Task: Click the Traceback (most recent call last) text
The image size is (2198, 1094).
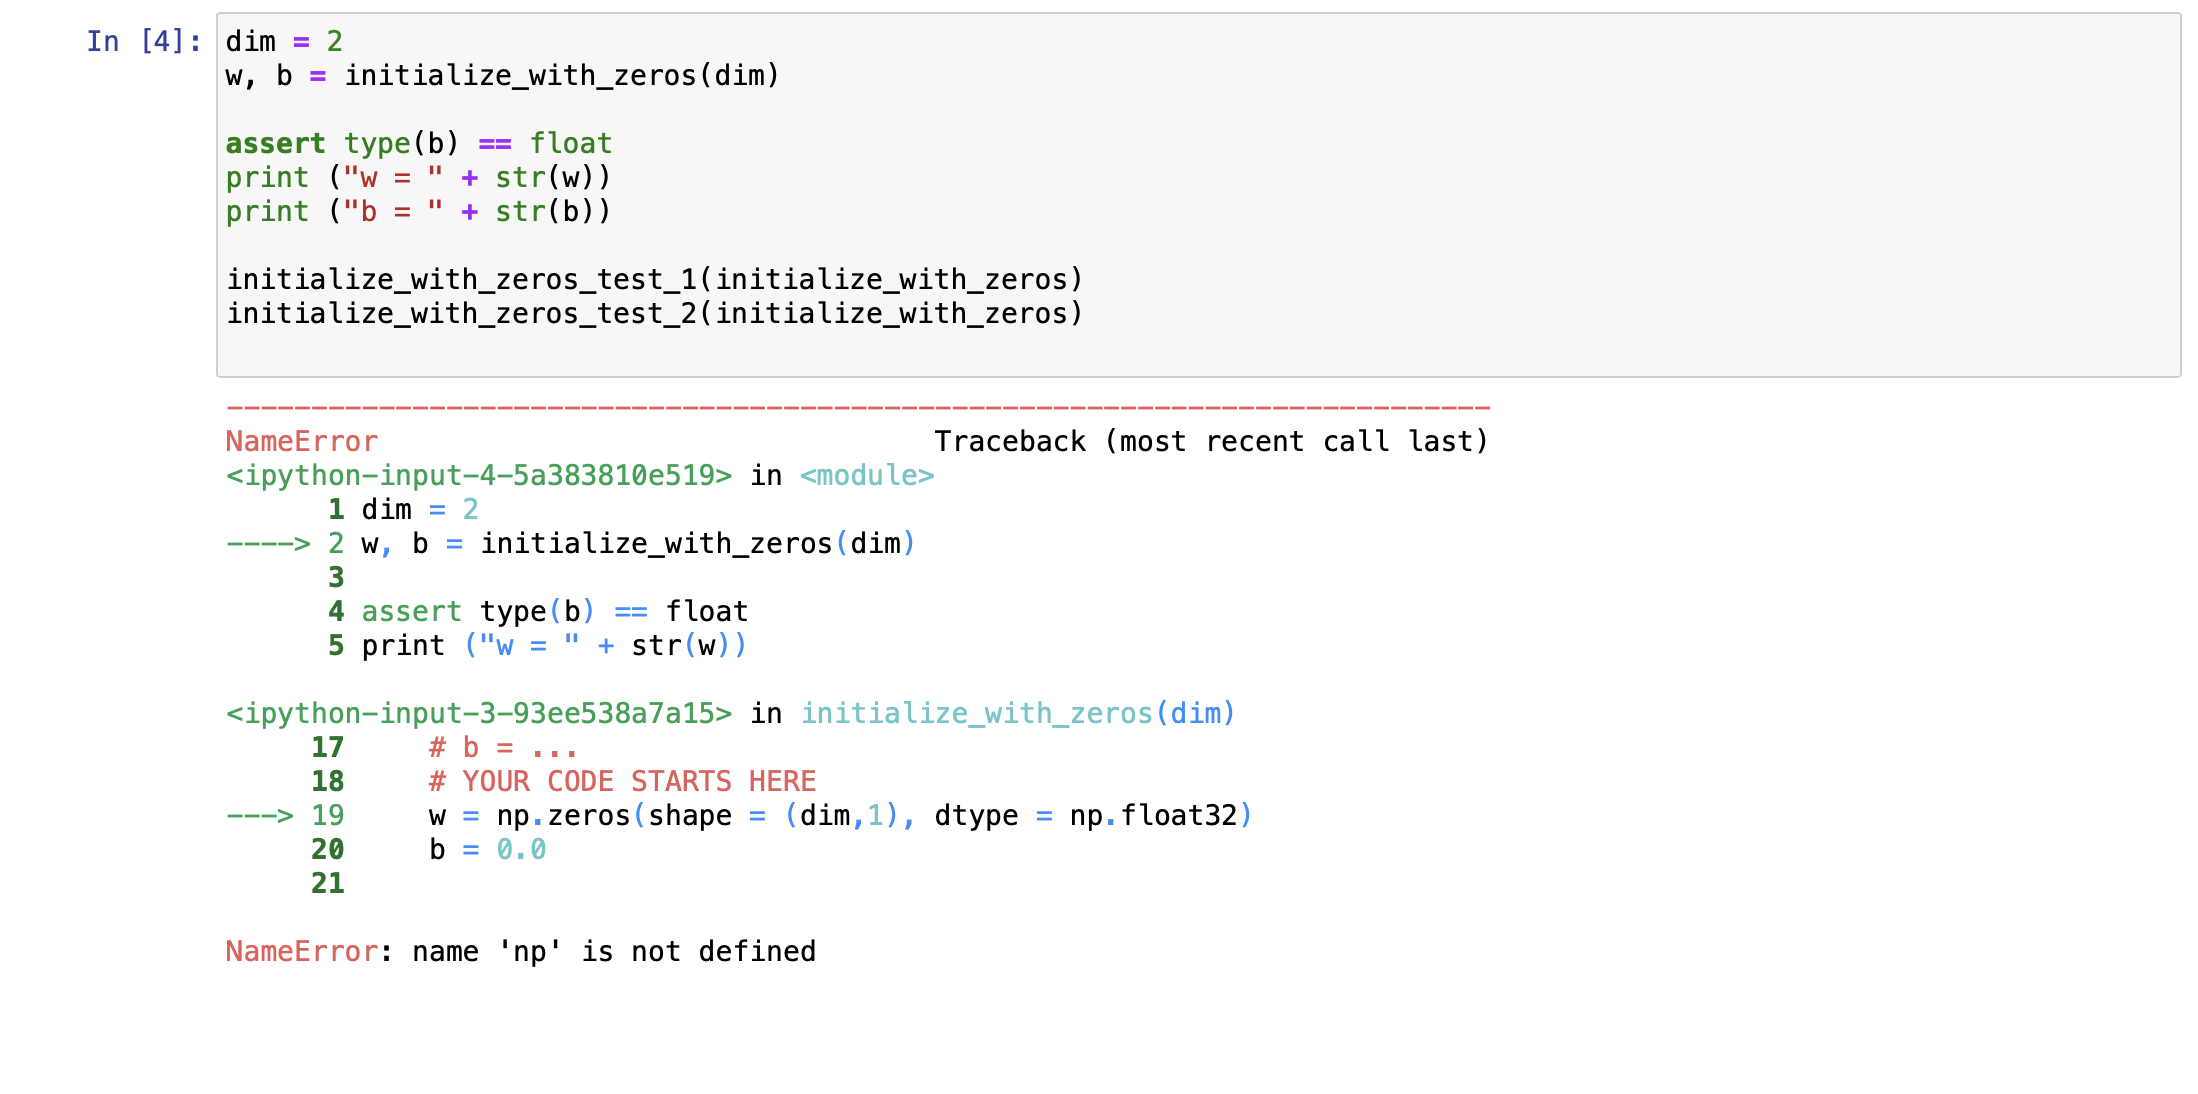Action: pos(1211,442)
